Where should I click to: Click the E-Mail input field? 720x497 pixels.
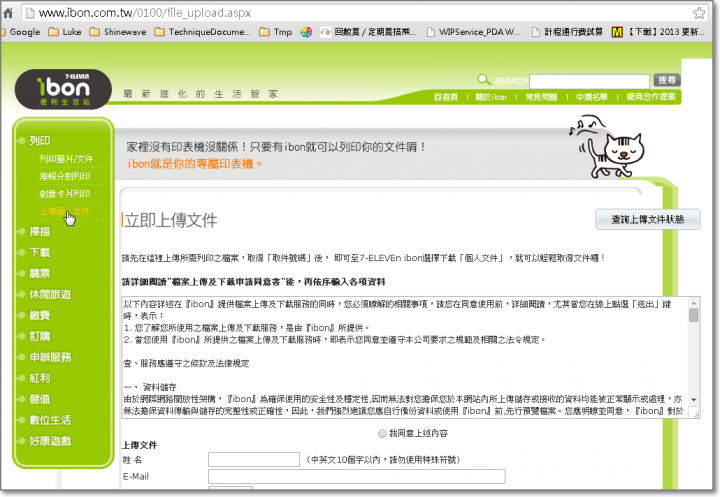[x=357, y=477]
